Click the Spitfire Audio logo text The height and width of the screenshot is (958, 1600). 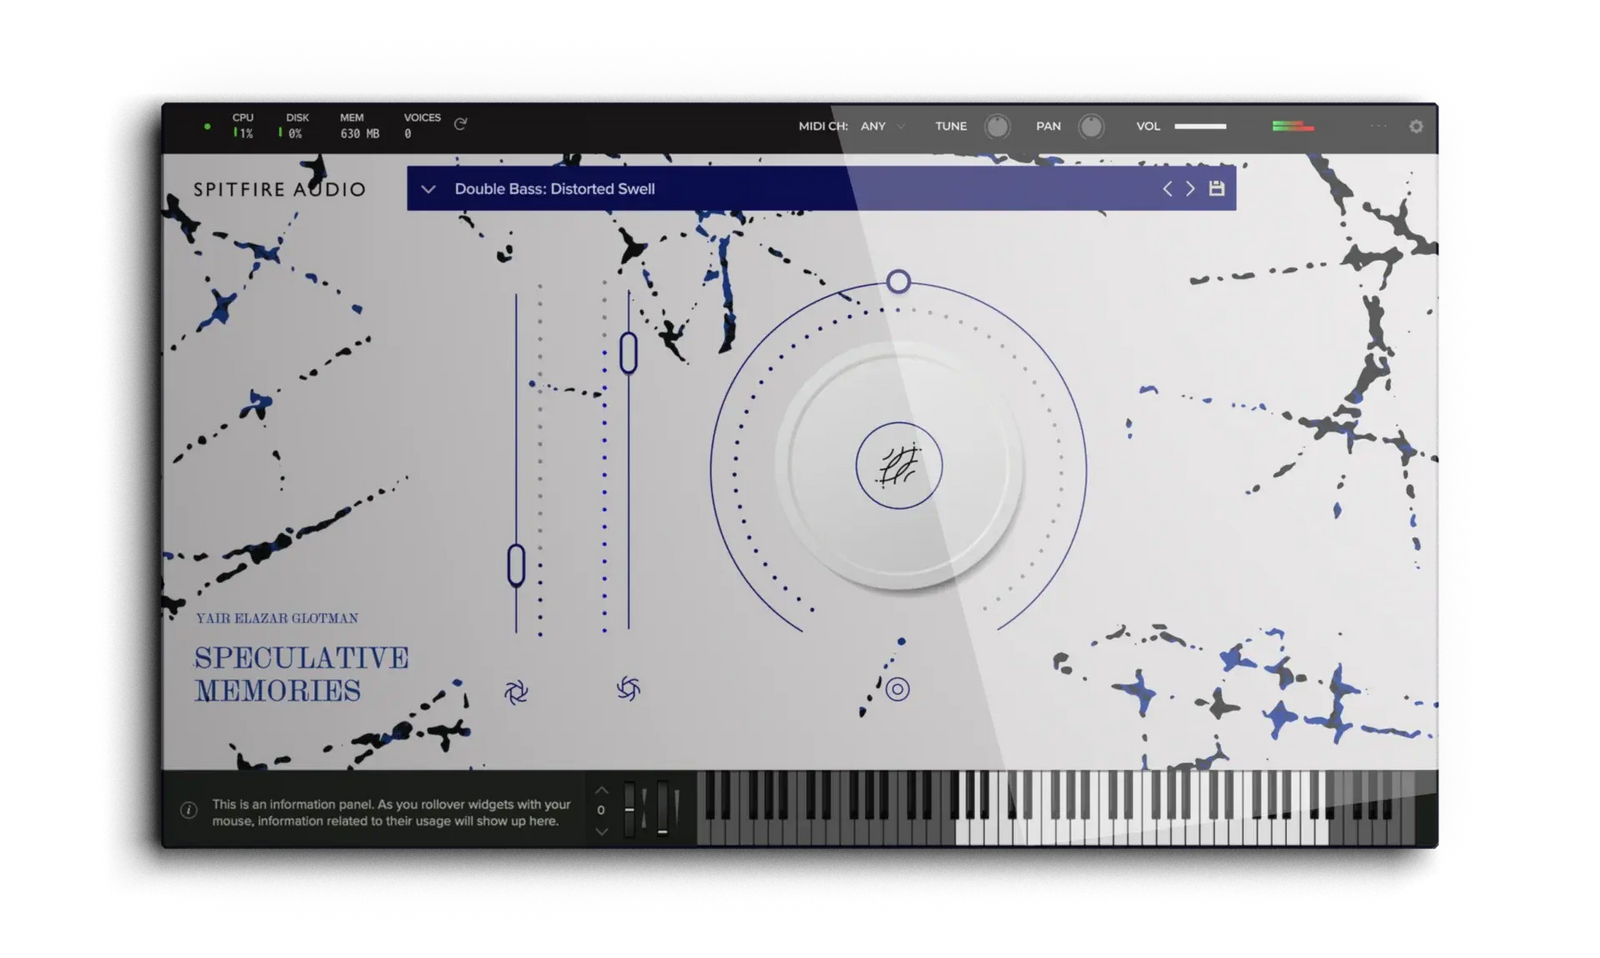[x=280, y=189]
